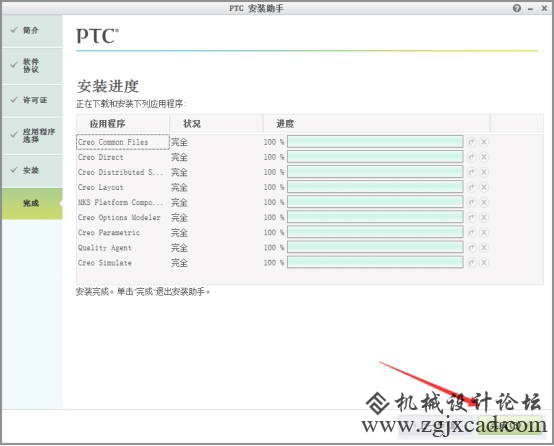
Task: Select the Creo Direct application name
Action: [x=101, y=157]
